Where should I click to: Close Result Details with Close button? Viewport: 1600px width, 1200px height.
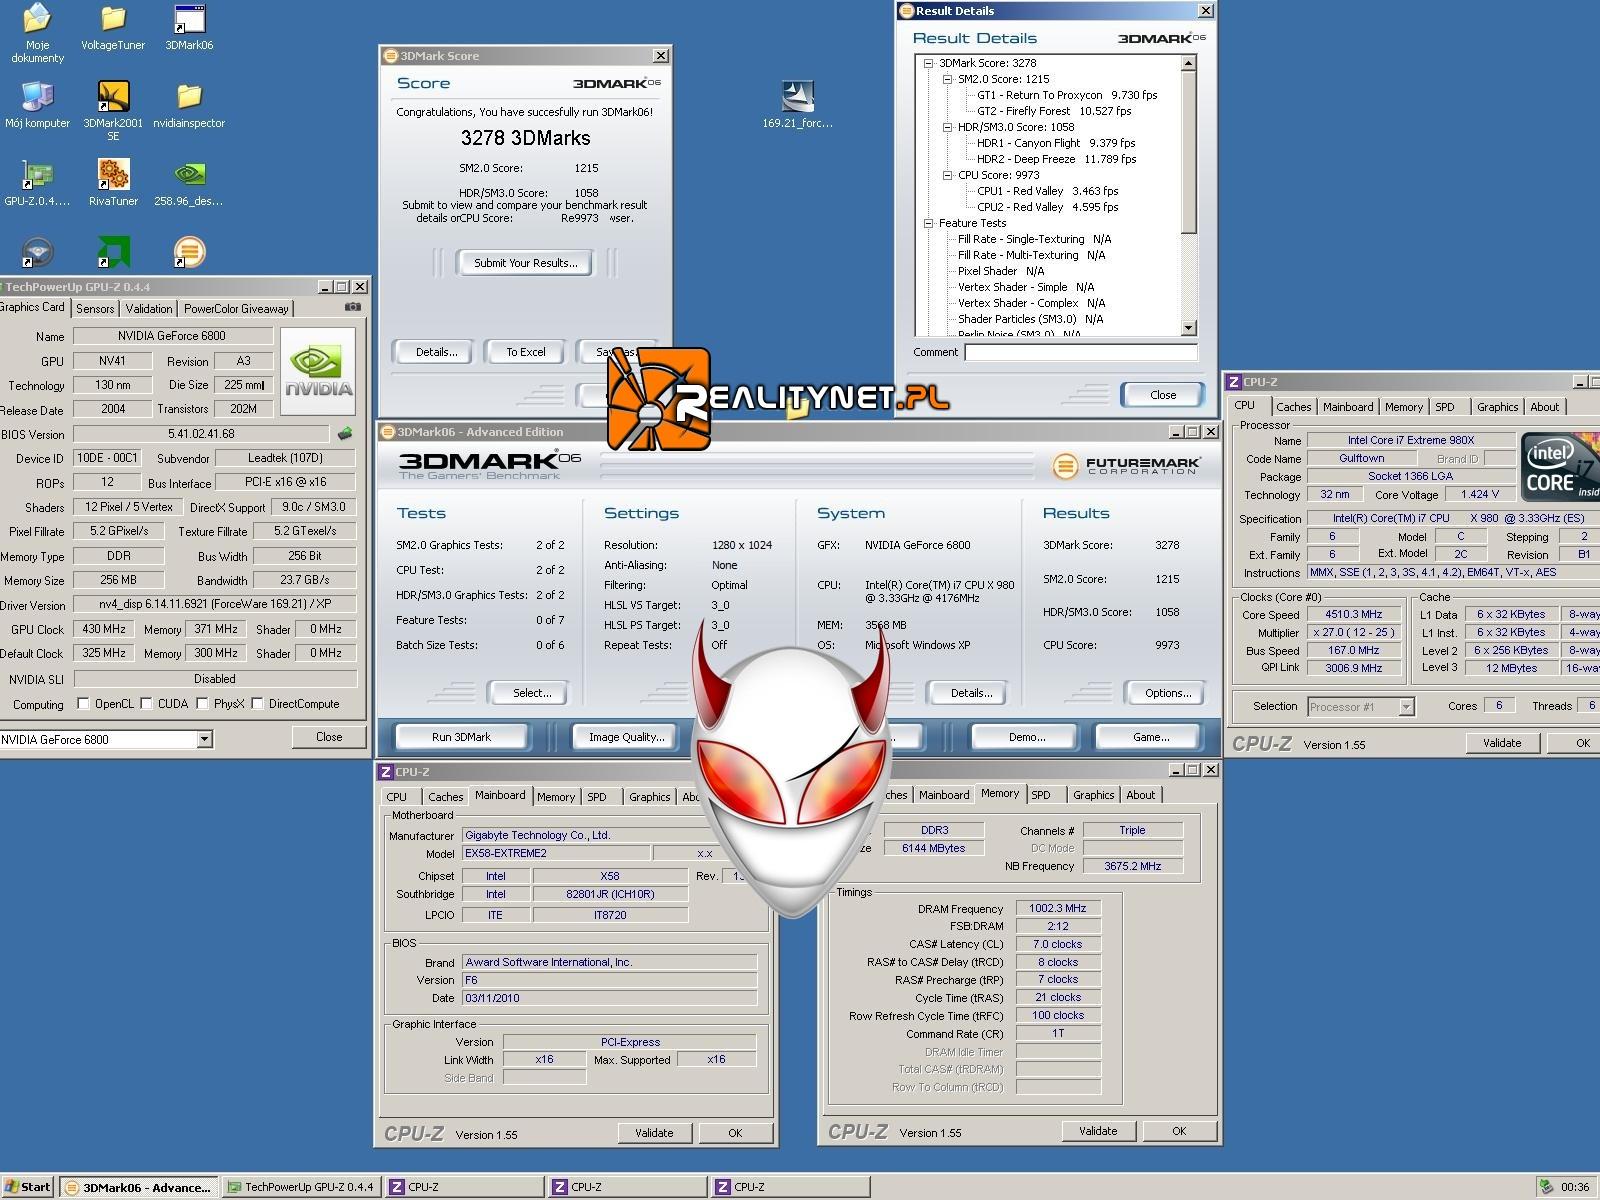(x=1163, y=395)
